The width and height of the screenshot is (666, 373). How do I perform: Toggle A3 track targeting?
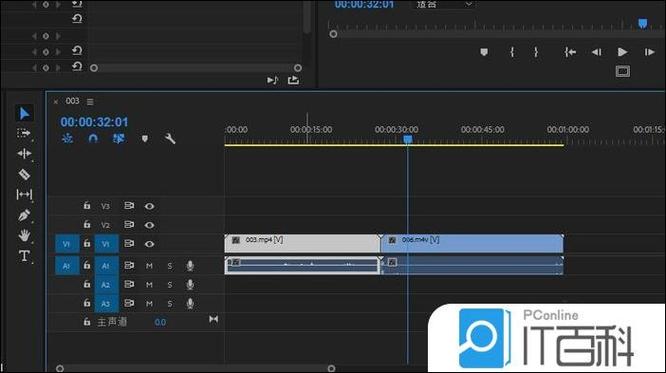106,304
